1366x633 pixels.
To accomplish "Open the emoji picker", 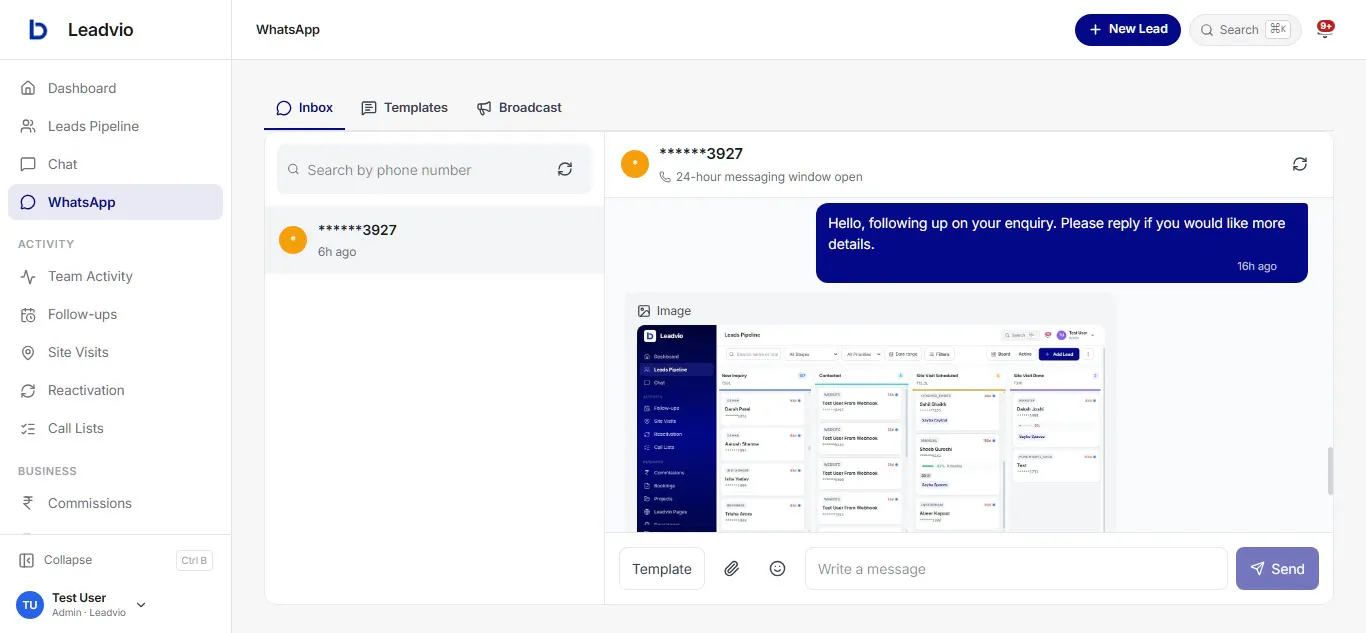I will coord(777,568).
